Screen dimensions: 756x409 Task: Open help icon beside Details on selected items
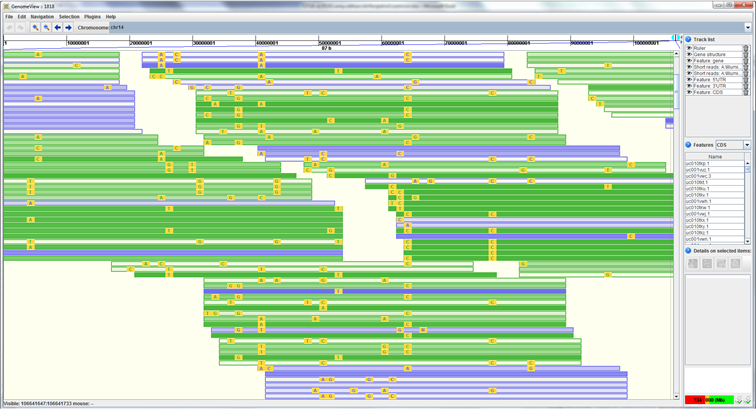[688, 251]
